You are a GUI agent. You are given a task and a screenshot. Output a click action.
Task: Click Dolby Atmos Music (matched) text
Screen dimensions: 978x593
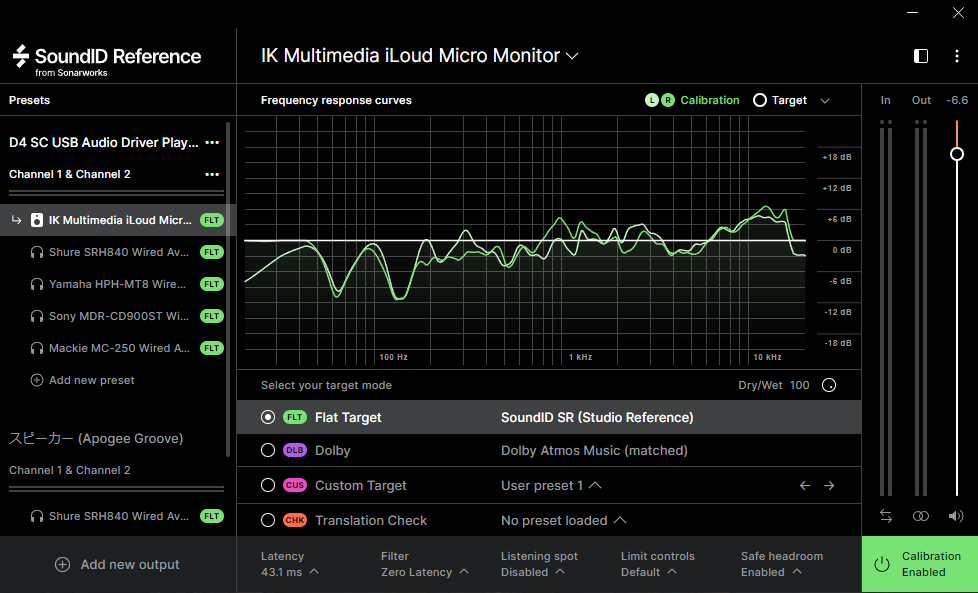coord(594,450)
